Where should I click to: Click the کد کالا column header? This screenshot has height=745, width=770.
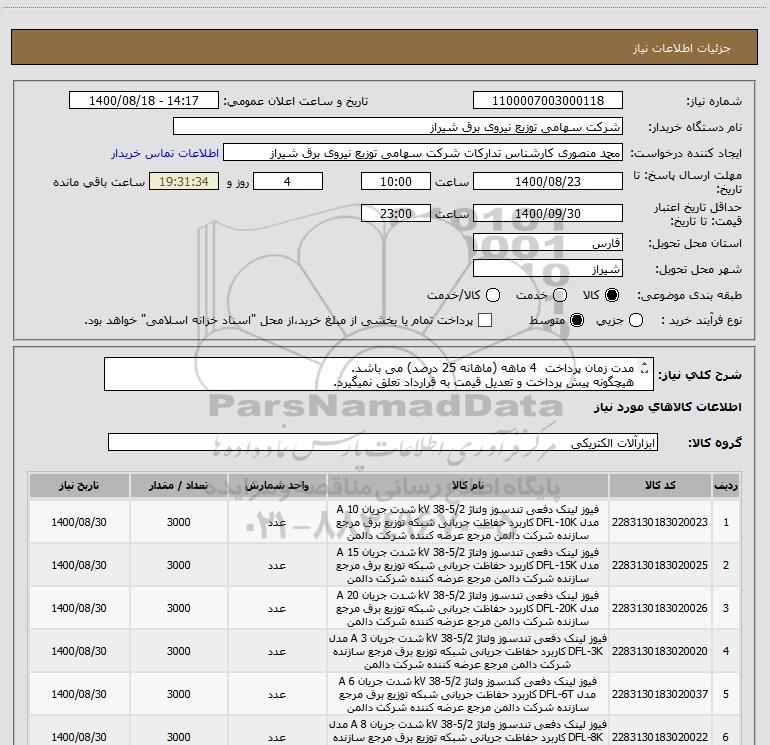[x=660, y=486]
